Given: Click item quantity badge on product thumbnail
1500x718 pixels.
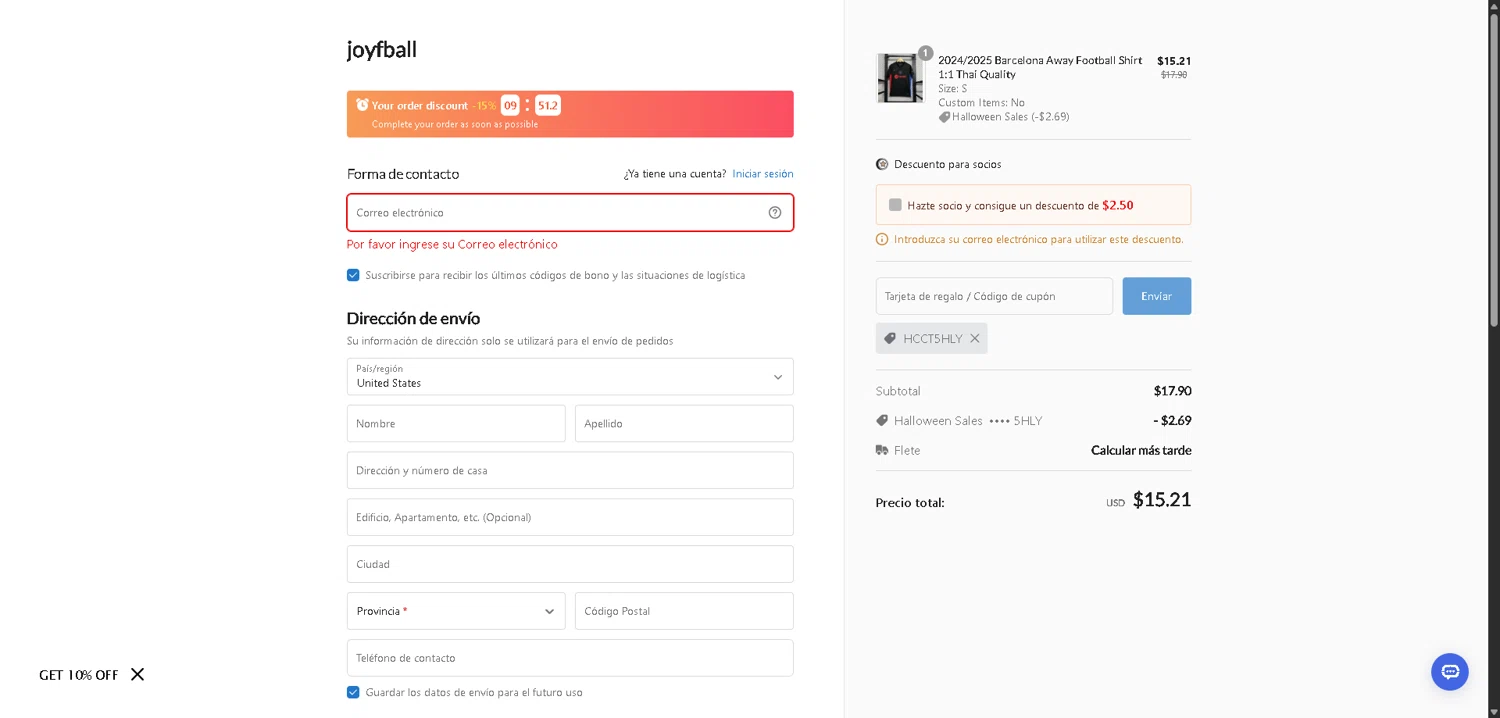Looking at the screenshot, I should 926,53.
